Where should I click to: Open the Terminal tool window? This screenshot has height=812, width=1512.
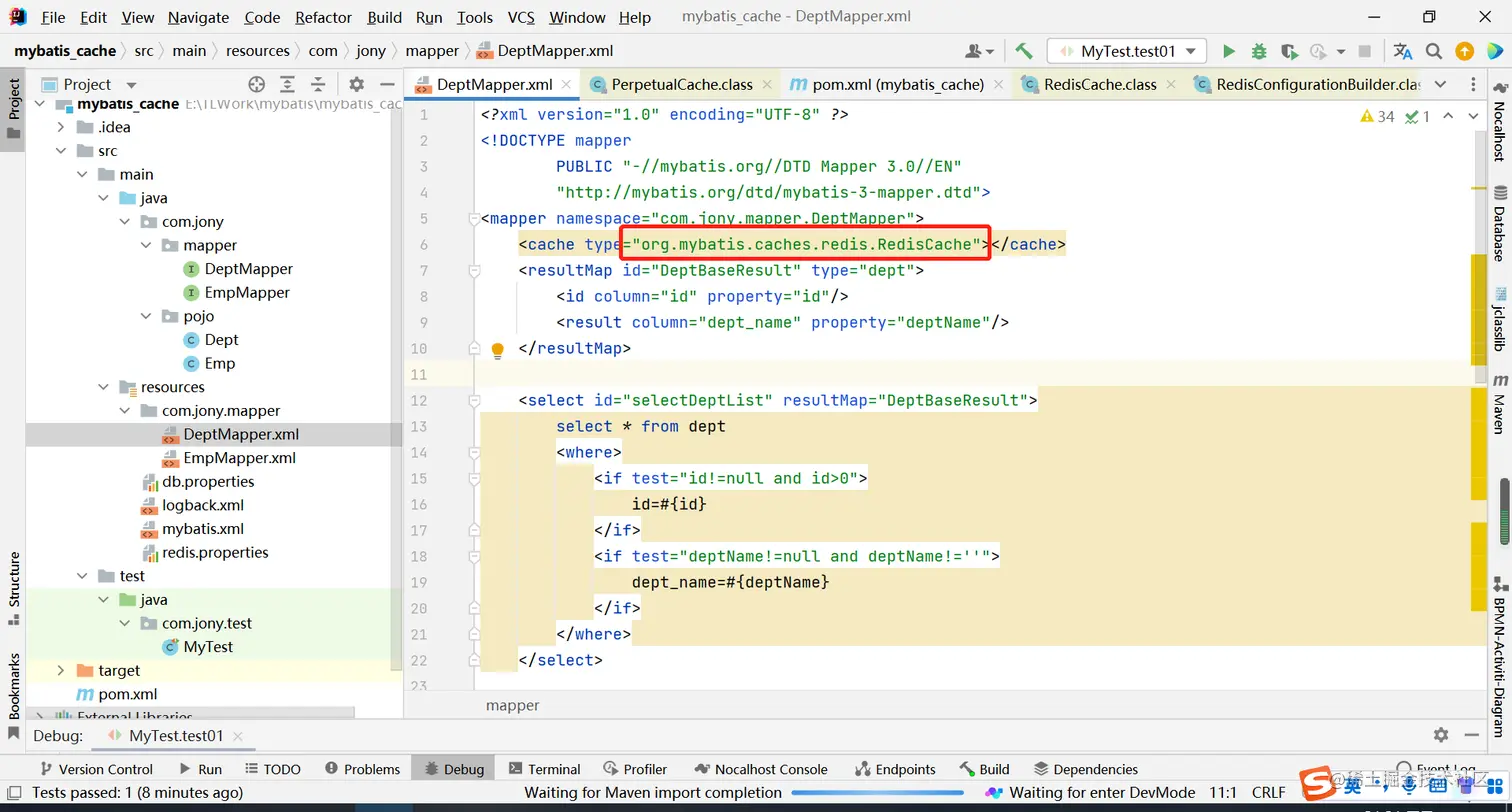point(545,769)
